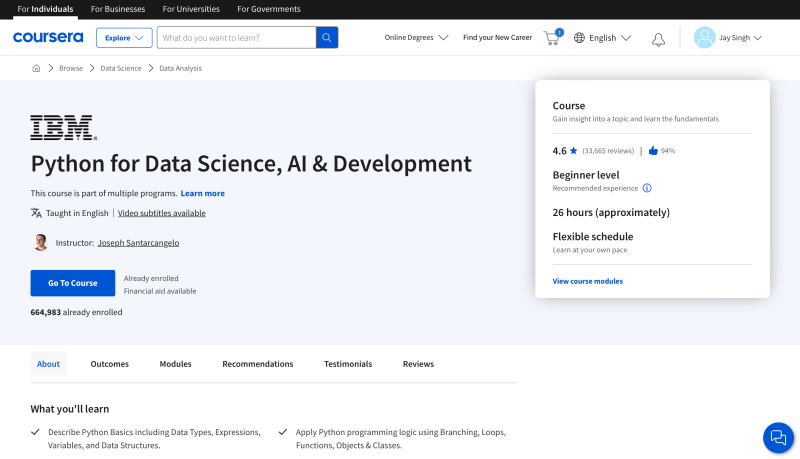800x459 pixels.
Task: Select the Outcomes tab
Action: coord(110,364)
